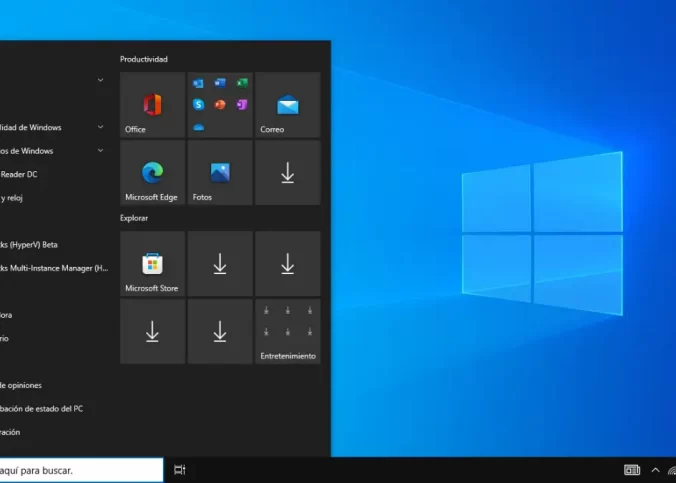
Task: Click the Productividad group header
Action: [x=144, y=59]
